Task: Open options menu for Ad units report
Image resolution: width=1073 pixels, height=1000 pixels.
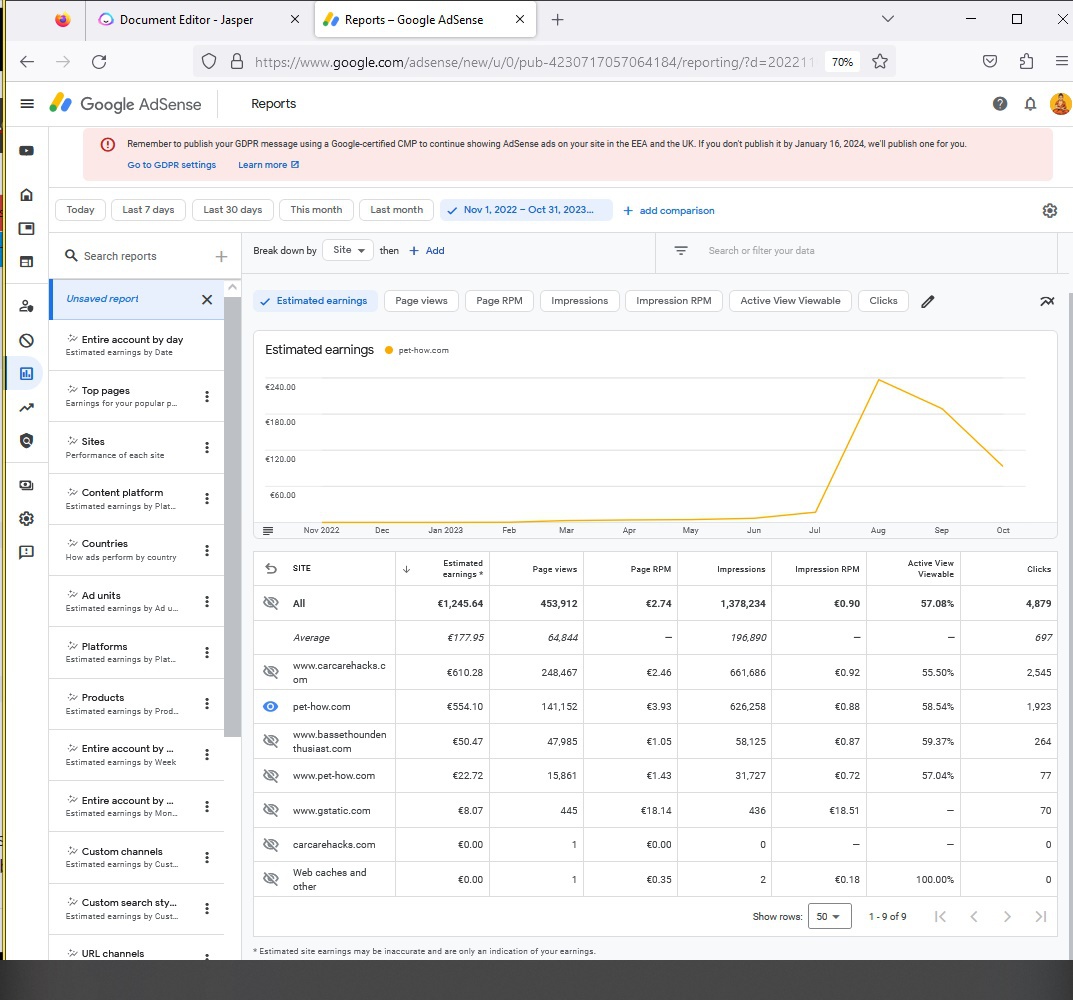Action: pos(207,601)
